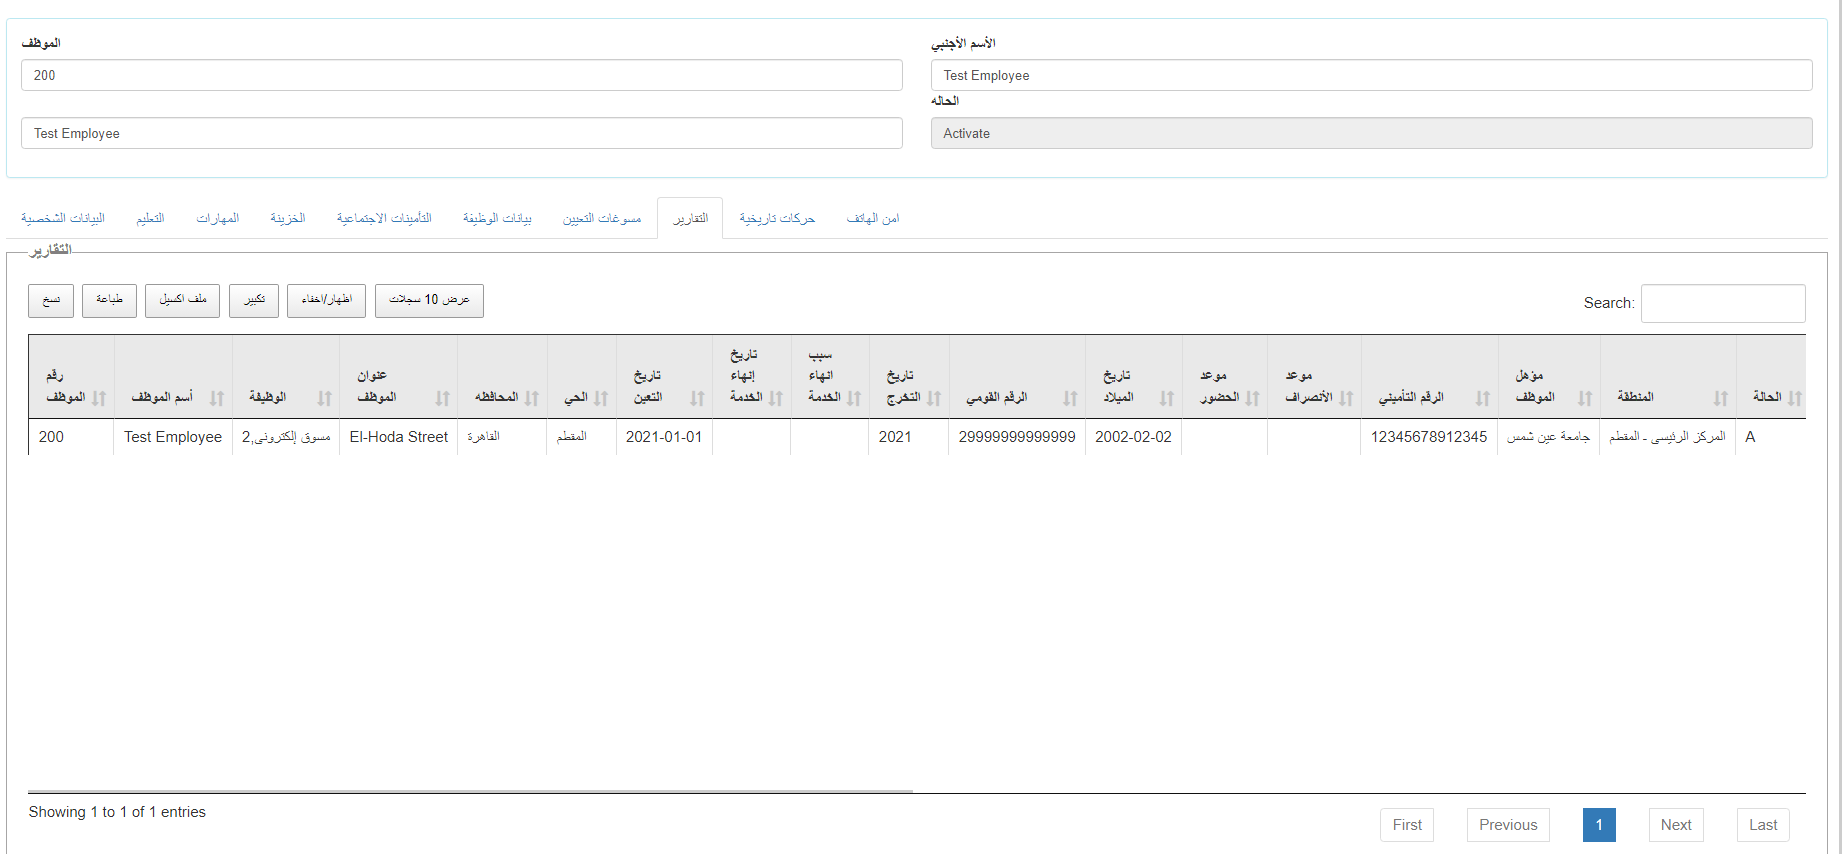The width and height of the screenshot is (1842, 854).
Task: Click the horizontal table scrollbar
Action: [470, 791]
